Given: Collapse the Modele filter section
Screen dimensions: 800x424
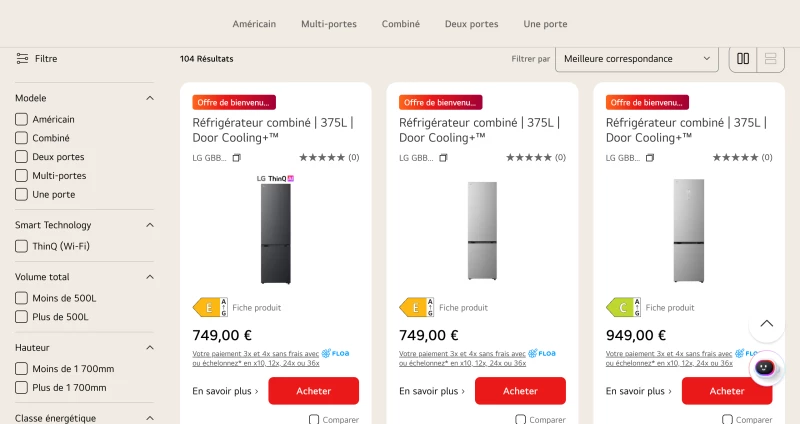Looking at the screenshot, I should [x=149, y=98].
